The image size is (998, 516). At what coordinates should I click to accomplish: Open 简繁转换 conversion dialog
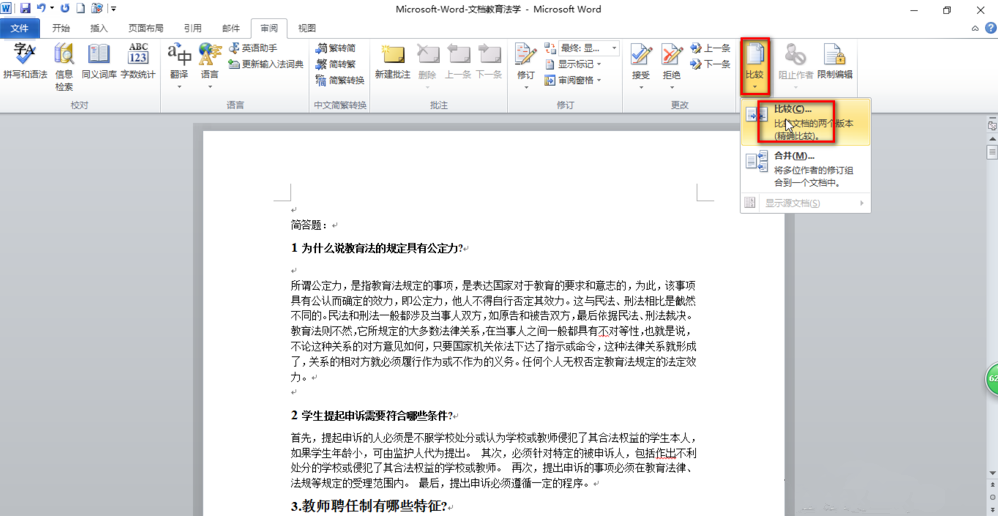pos(340,80)
